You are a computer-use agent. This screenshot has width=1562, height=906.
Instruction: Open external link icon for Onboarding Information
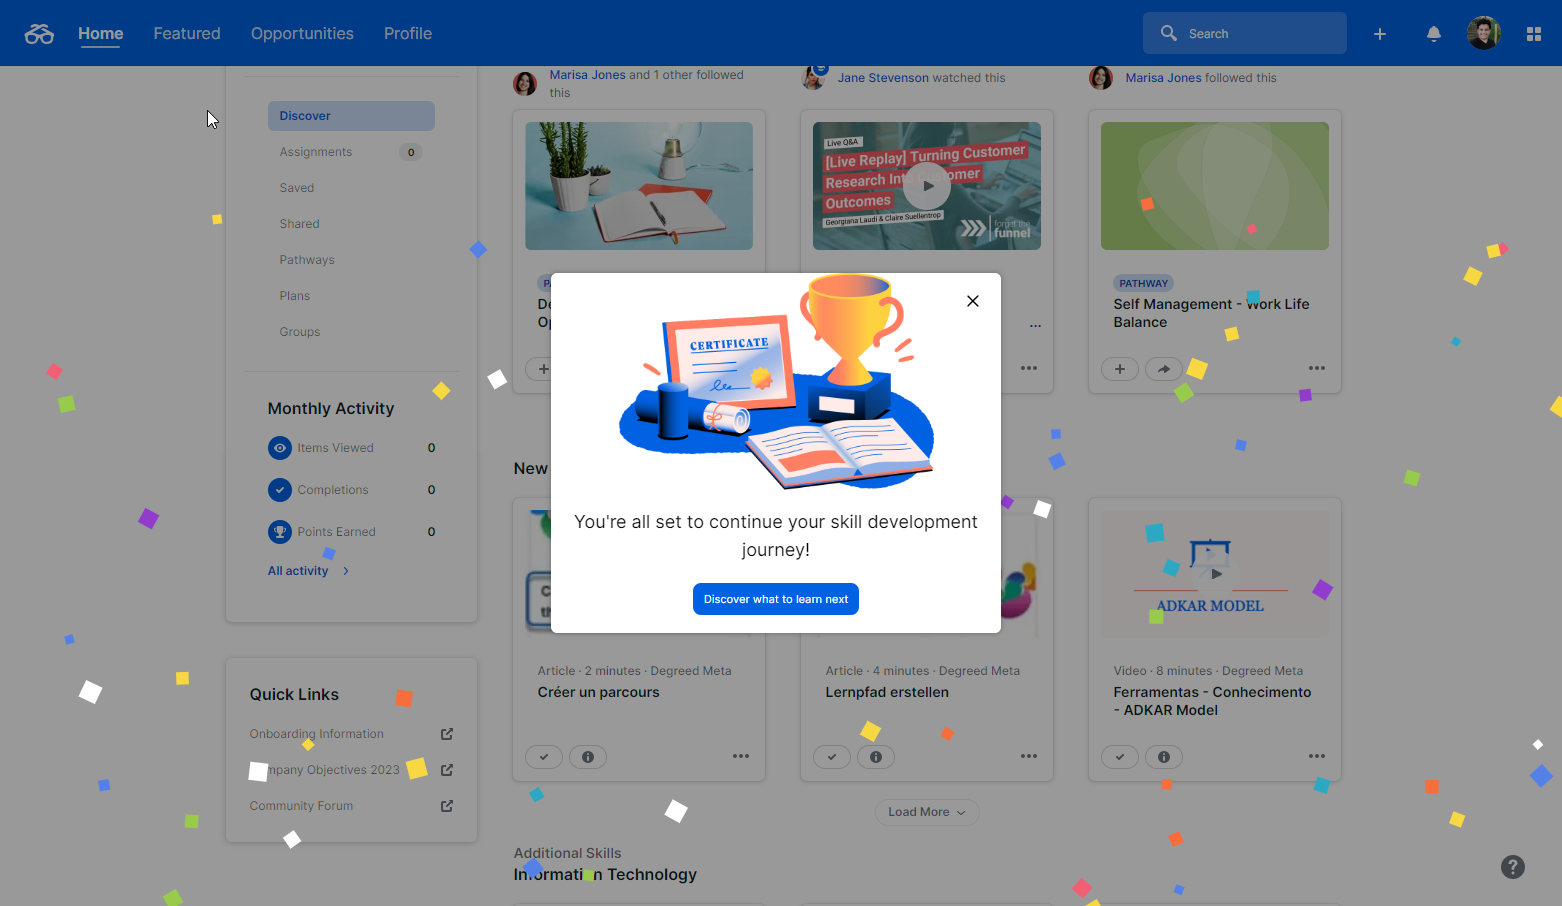coord(446,734)
